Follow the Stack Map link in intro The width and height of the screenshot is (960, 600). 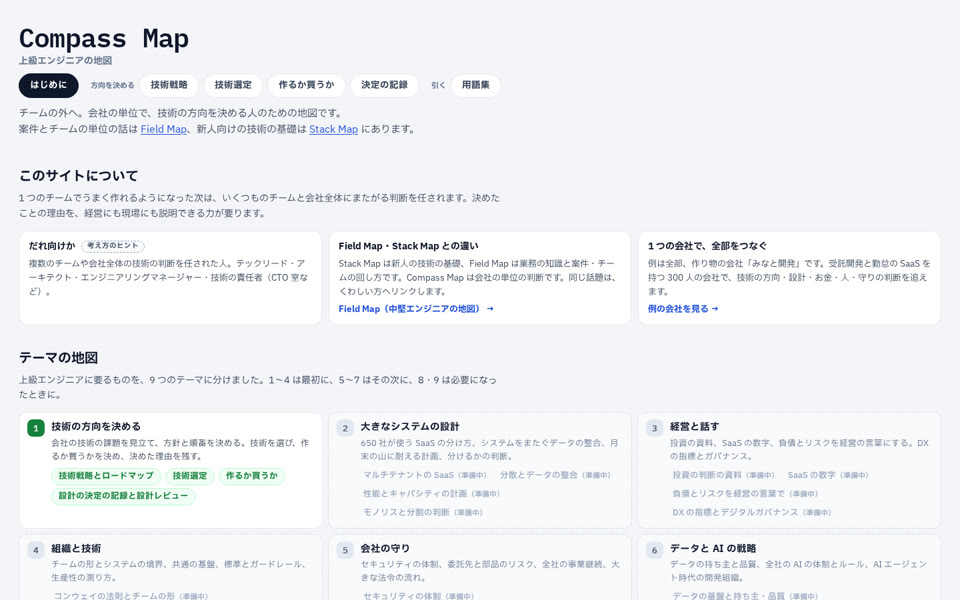[333, 129]
